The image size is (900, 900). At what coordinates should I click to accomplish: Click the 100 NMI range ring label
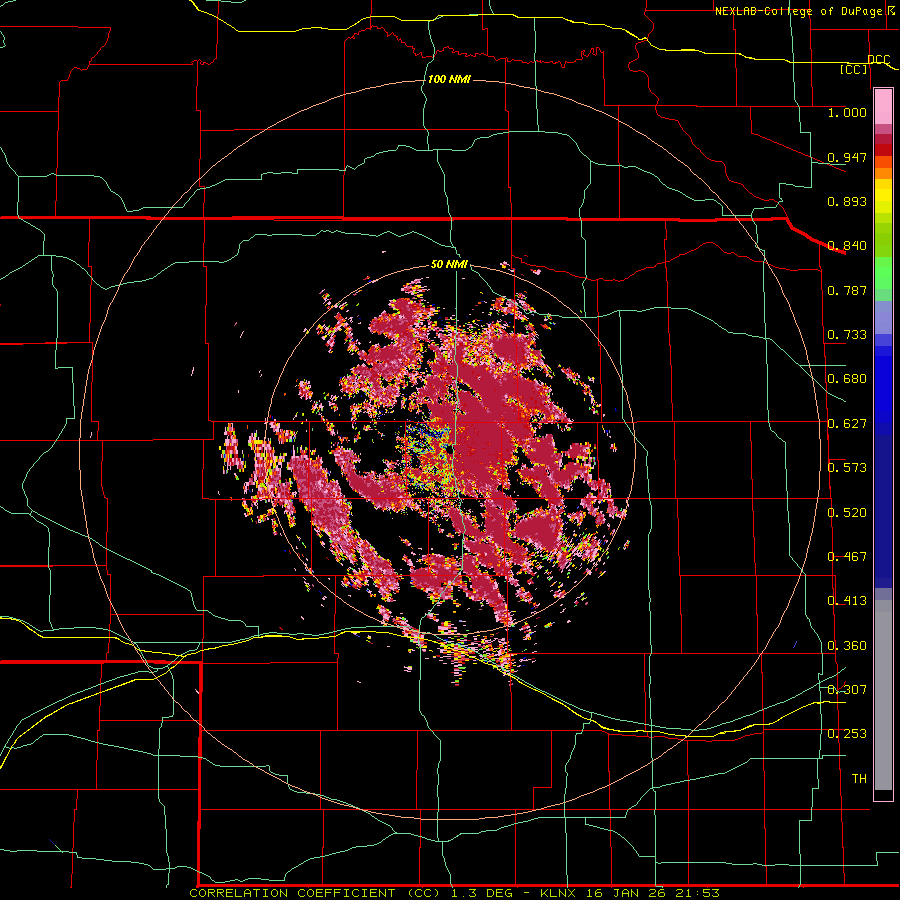pyautogui.click(x=449, y=79)
